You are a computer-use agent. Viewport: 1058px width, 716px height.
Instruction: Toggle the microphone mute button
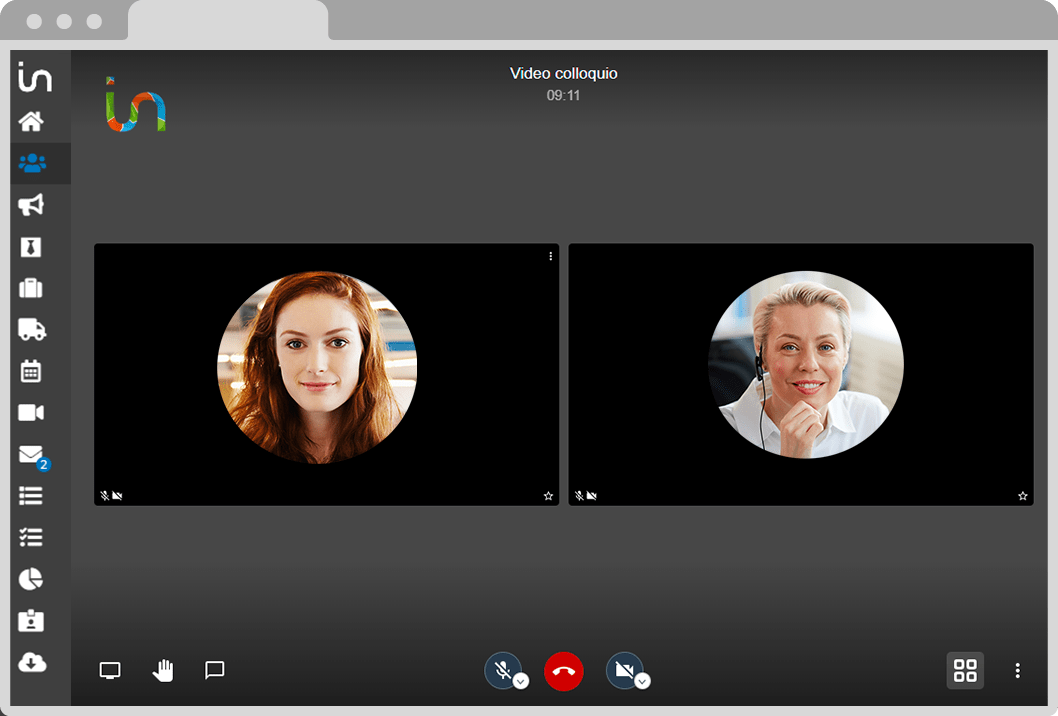coord(503,670)
